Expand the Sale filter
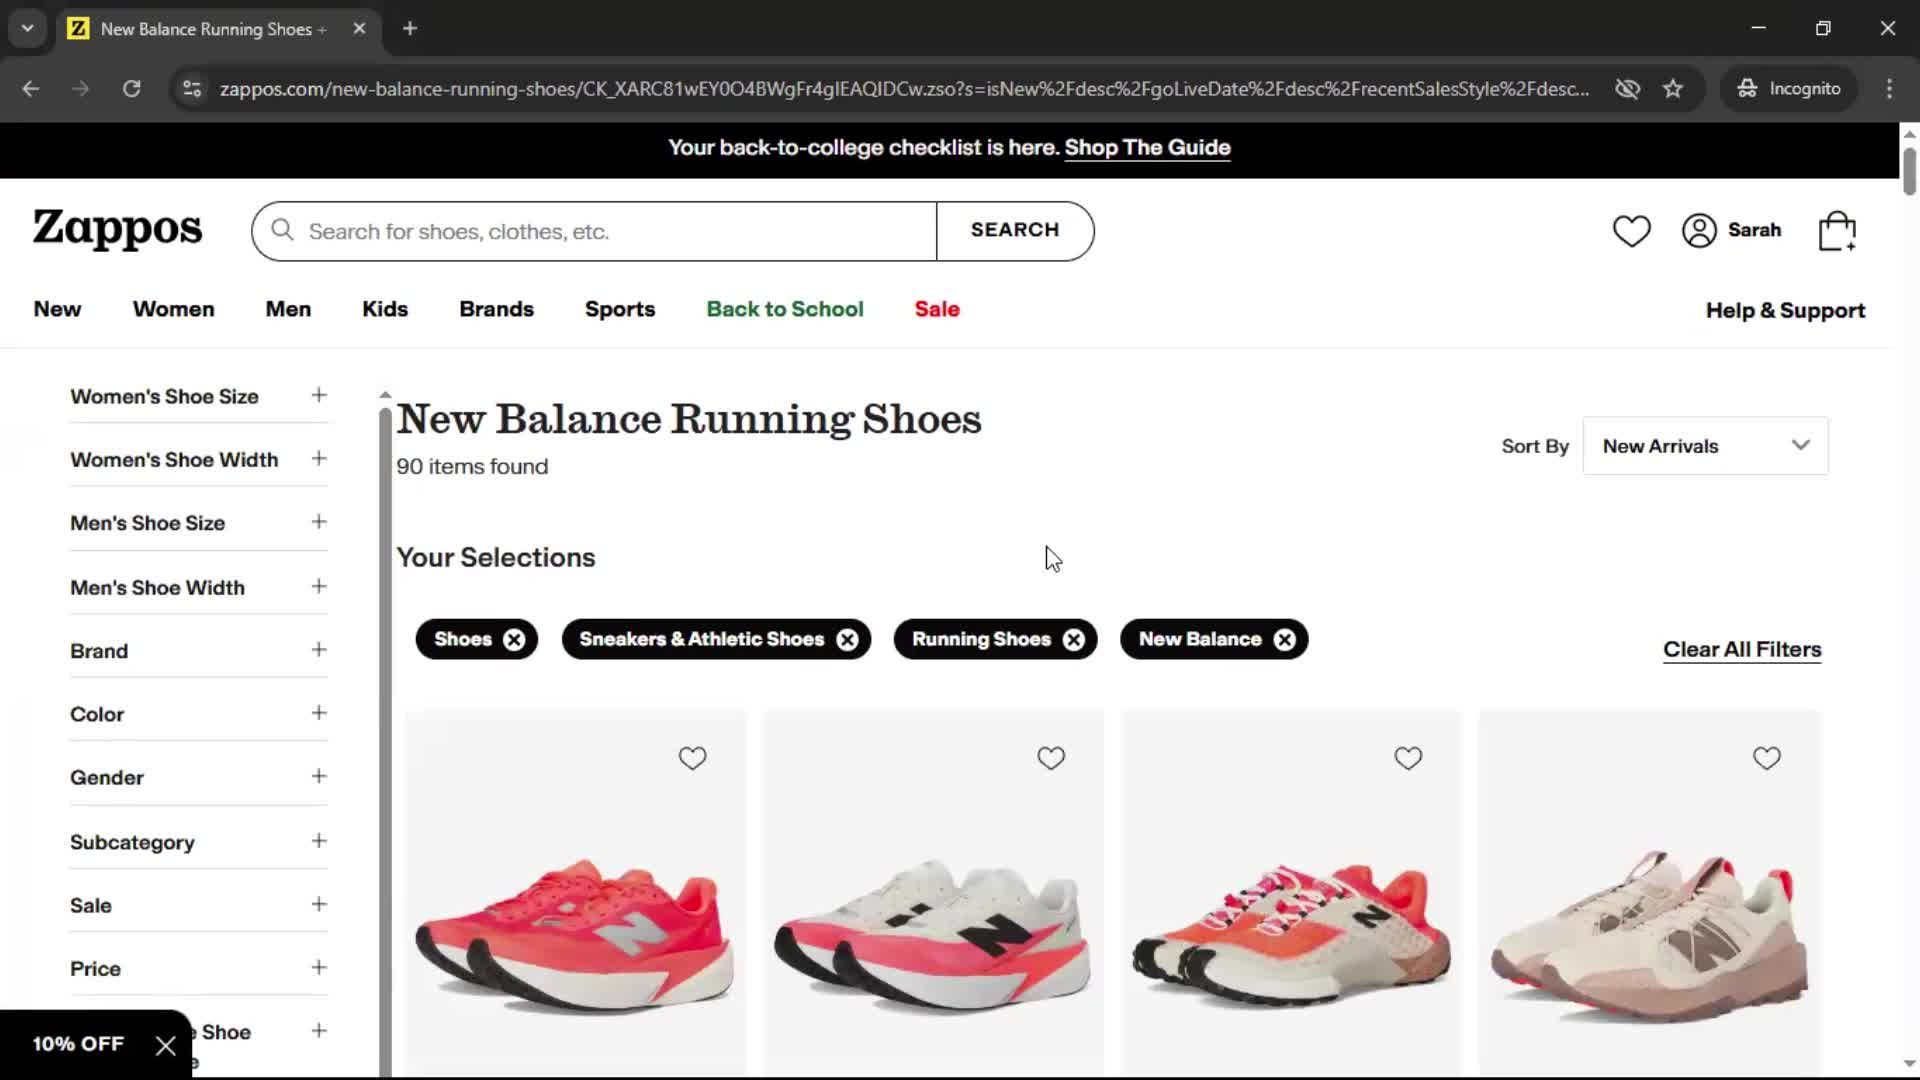 [199, 905]
